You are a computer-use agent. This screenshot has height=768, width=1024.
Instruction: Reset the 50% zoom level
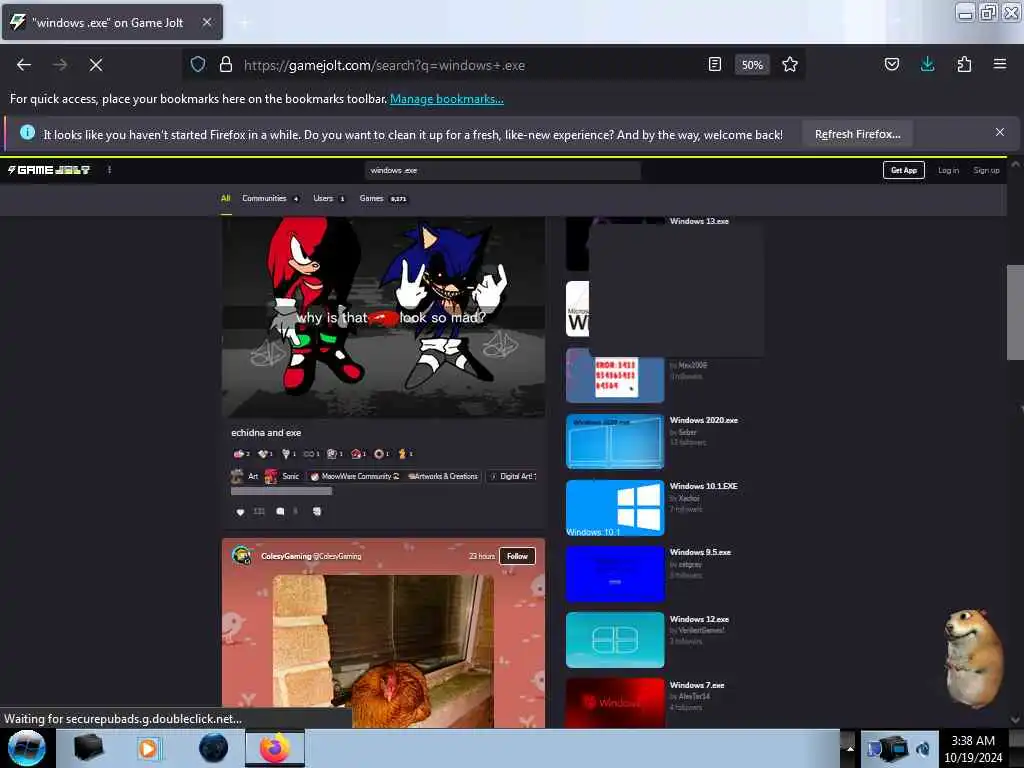coord(752,65)
